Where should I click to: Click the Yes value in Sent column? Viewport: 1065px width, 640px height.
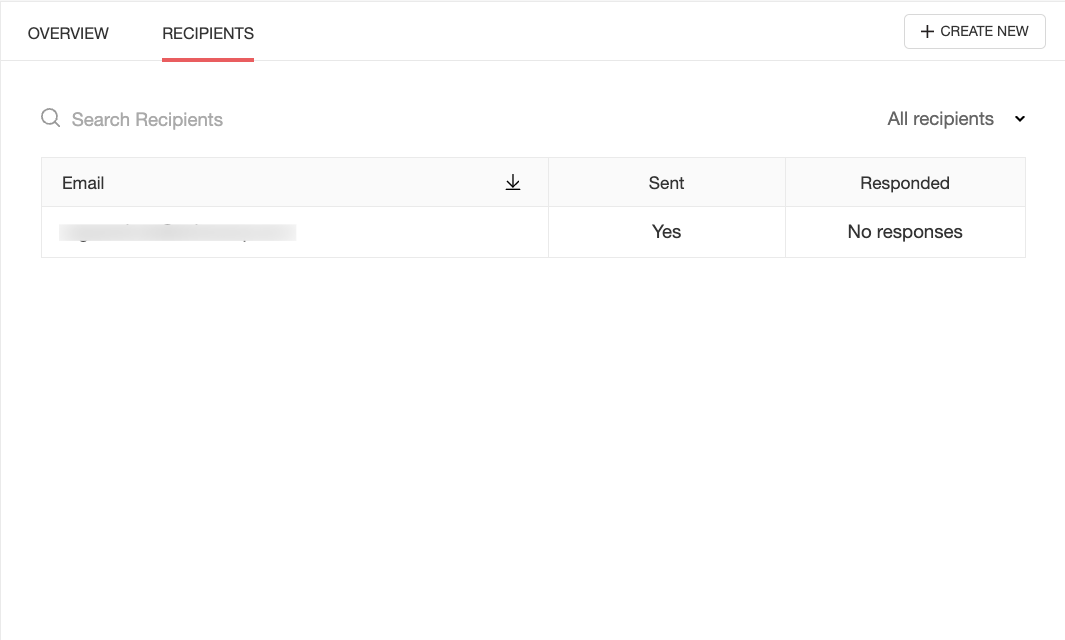pos(666,232)
